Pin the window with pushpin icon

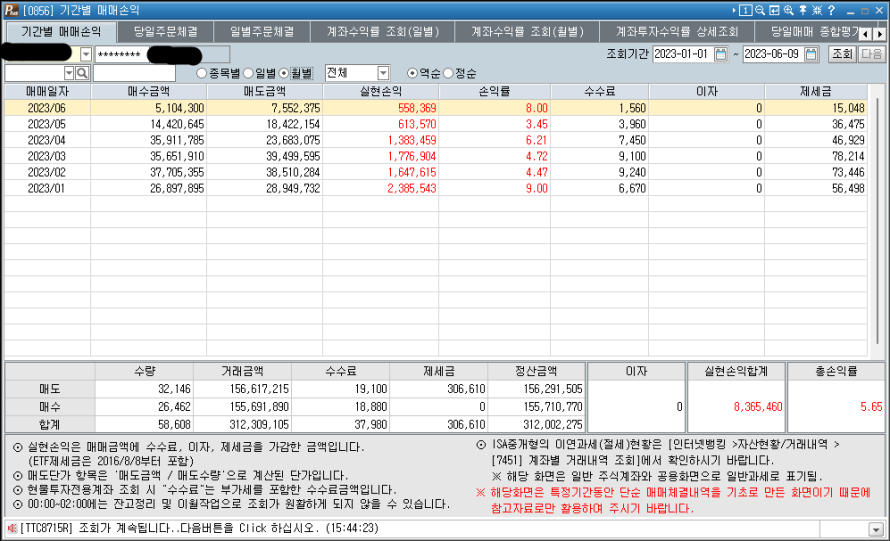coord(803,9)
